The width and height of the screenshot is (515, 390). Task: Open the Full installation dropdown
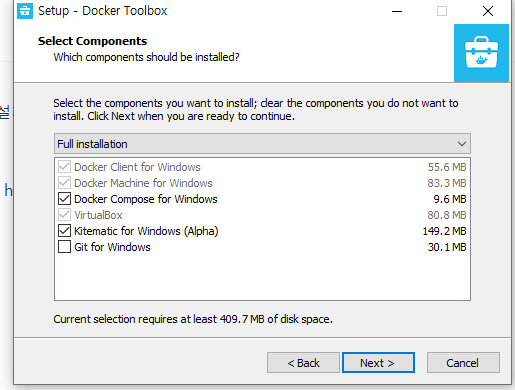262,144
